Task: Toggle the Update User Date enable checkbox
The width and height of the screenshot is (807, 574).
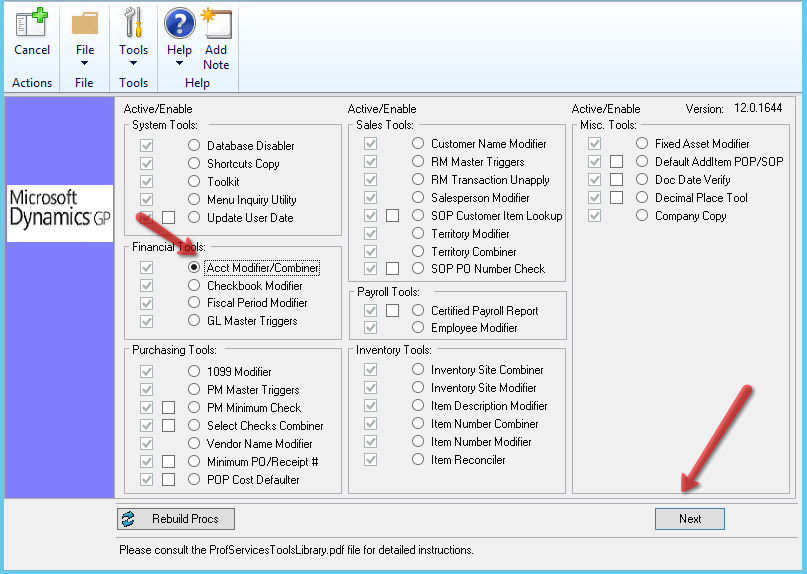Action: click(x=168, y=217)
